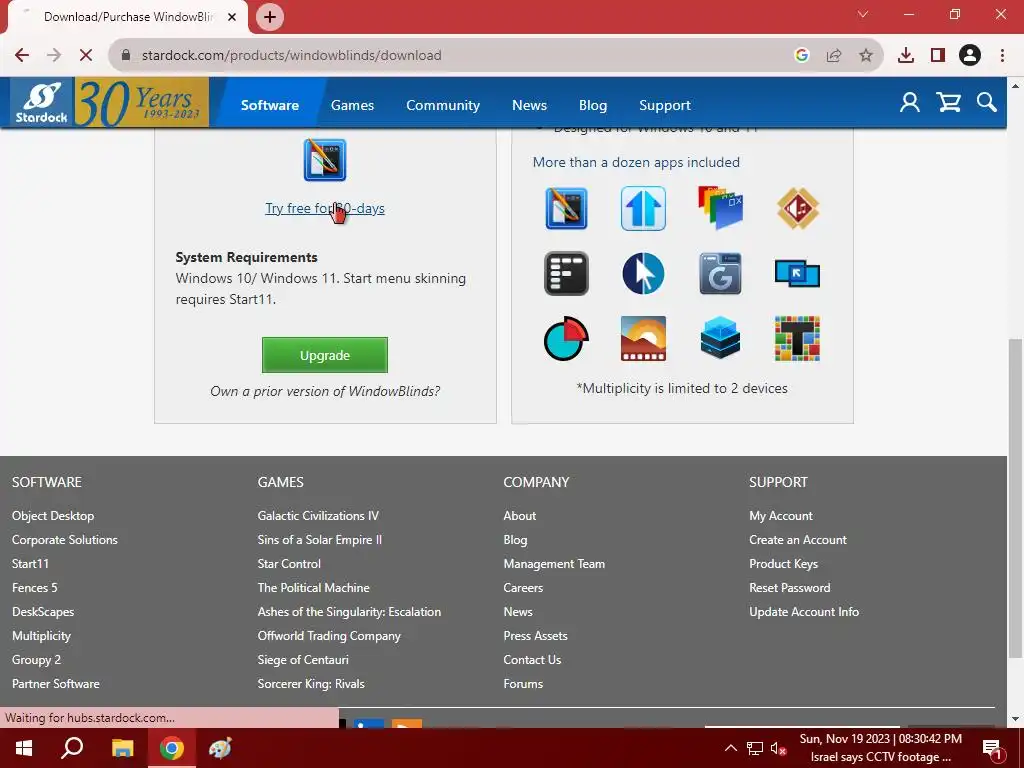Viewport: 1024px width, 768px height.
Task: Open Product Keys link
Action: click(x=783, y=564)
